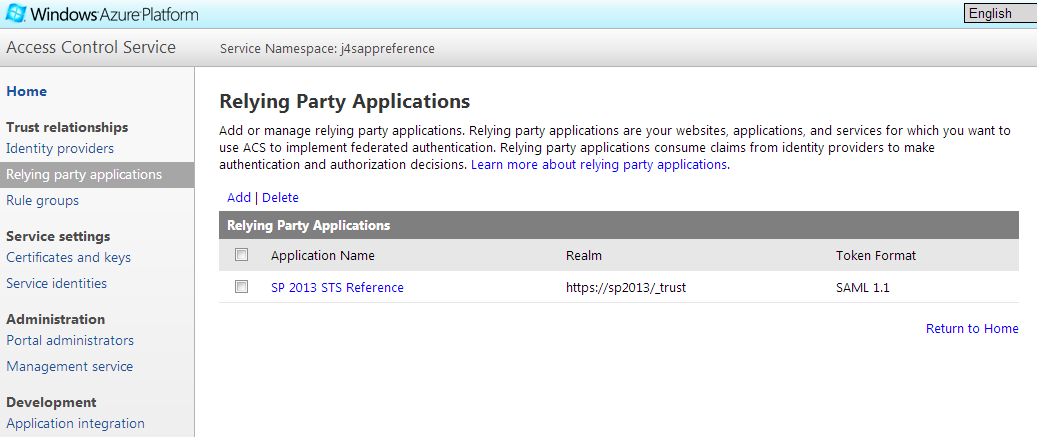1037x437 pixels.
Task: Open Portal administrators page
Action: 69,340
